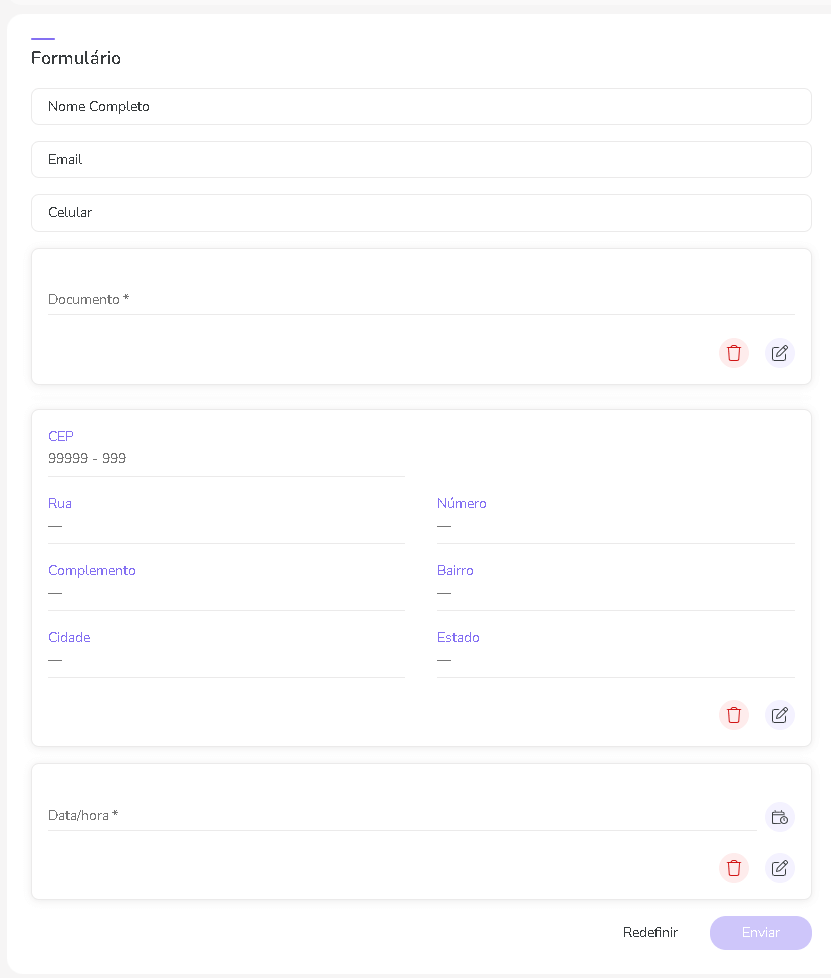Viewport: 831px width, 978px height.
Task: Select the Estado field
Action: 615,660
